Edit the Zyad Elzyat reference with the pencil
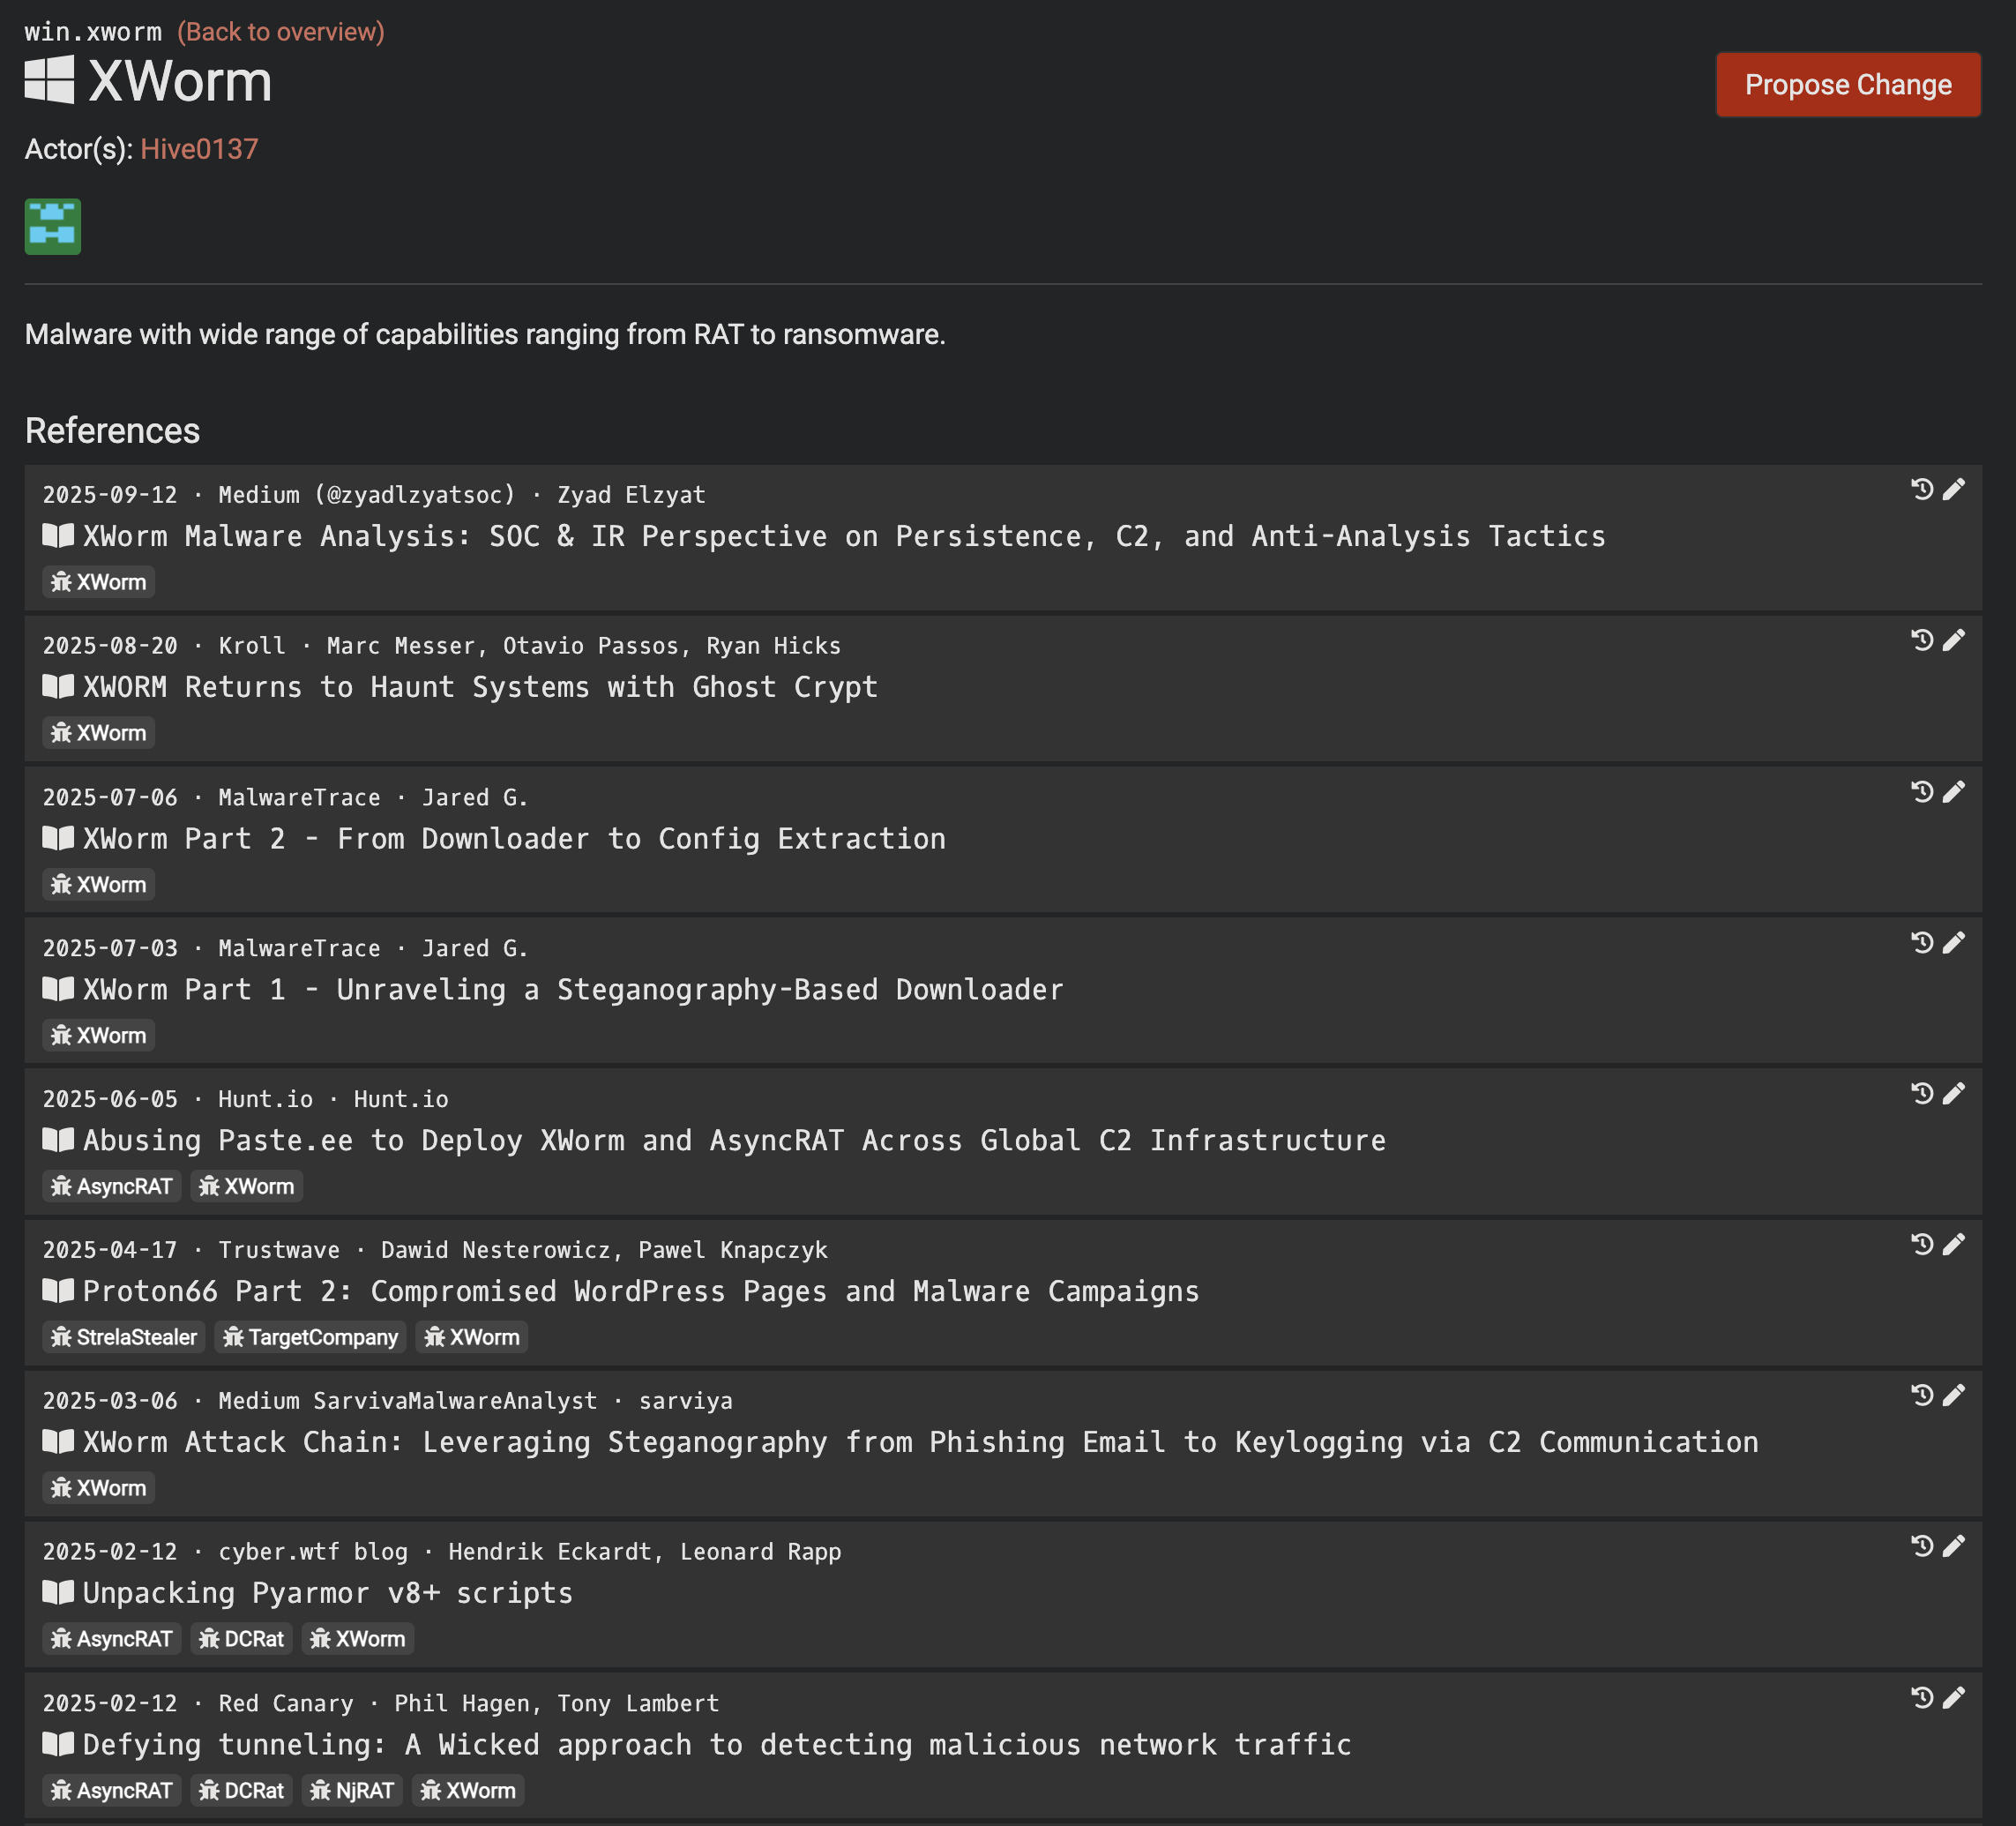 coord(1953,489)
